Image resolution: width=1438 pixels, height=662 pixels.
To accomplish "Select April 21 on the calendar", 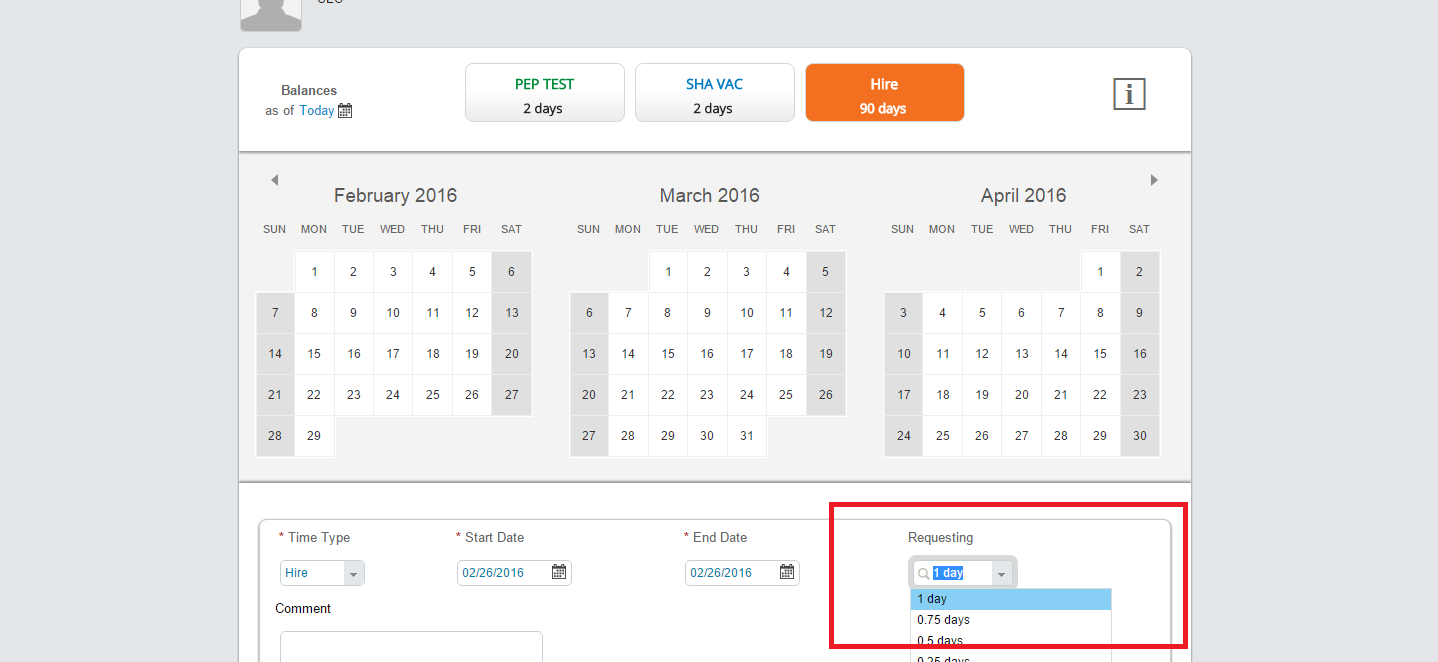I will pyautogui.click(x=1061, y=395).
